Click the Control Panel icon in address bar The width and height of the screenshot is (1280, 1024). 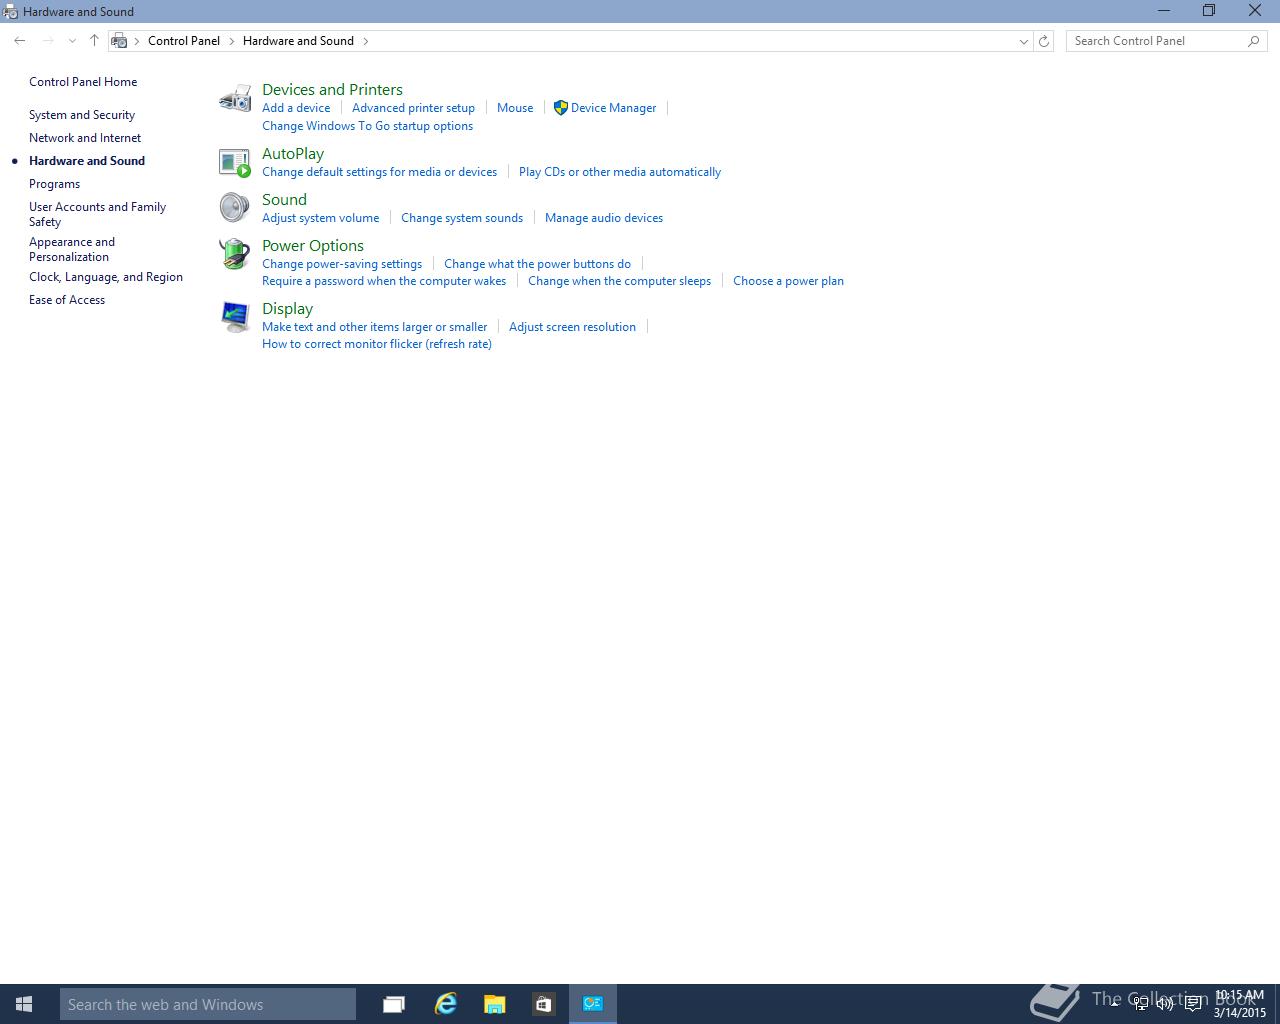(120, 41)
